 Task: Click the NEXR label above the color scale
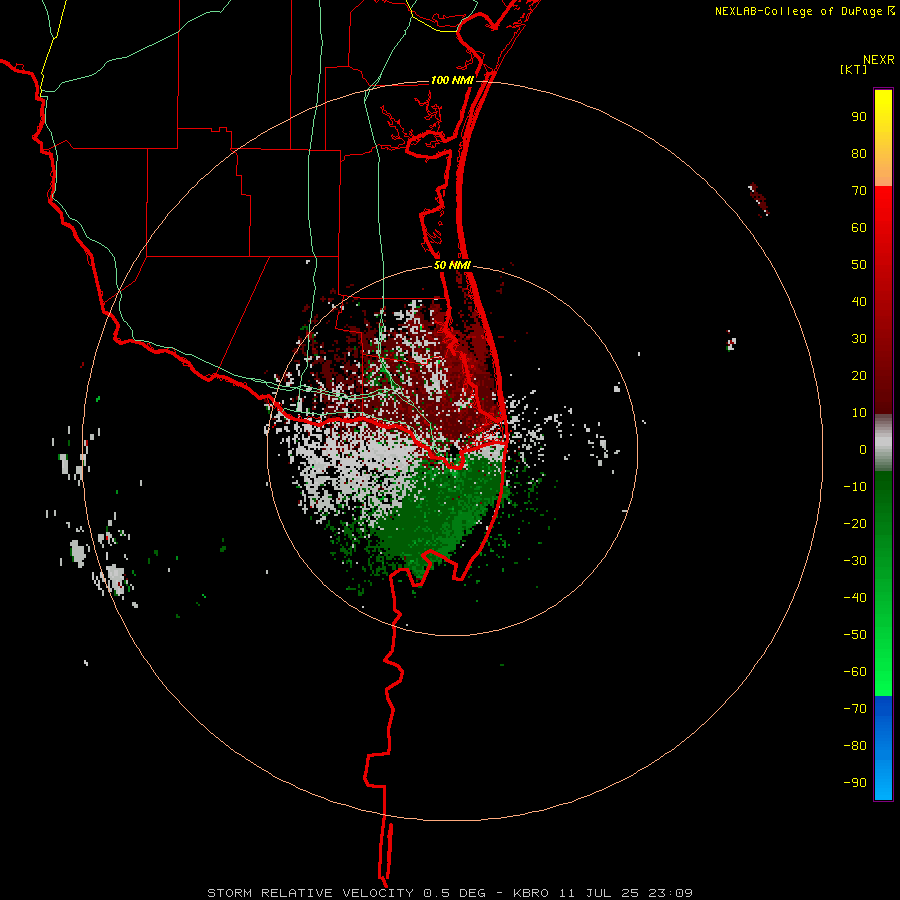pyautogui.click(x=879, y=60)
